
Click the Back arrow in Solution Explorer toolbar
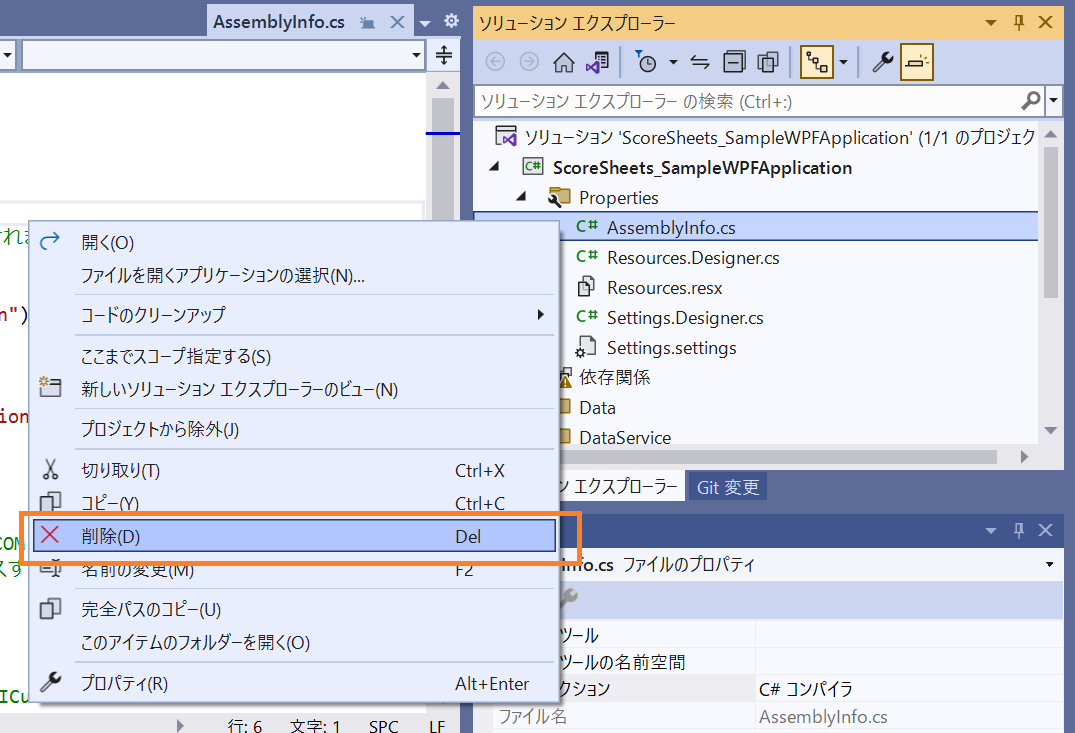point(495,62)
